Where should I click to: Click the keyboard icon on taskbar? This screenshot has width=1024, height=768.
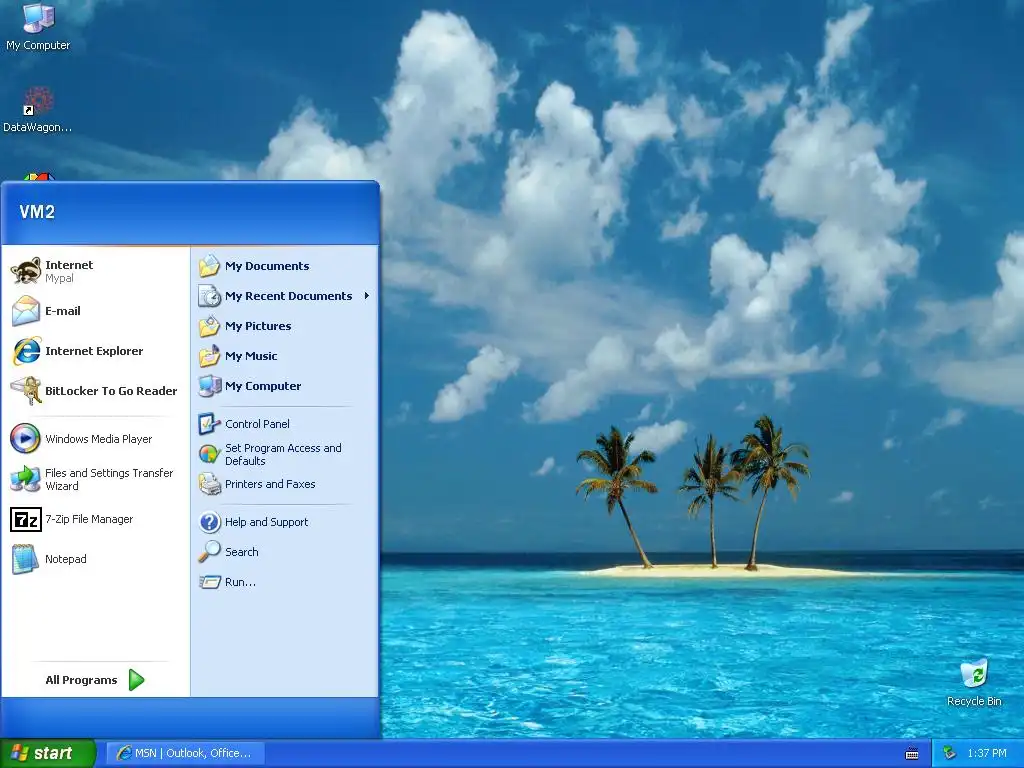coord(912,754)
